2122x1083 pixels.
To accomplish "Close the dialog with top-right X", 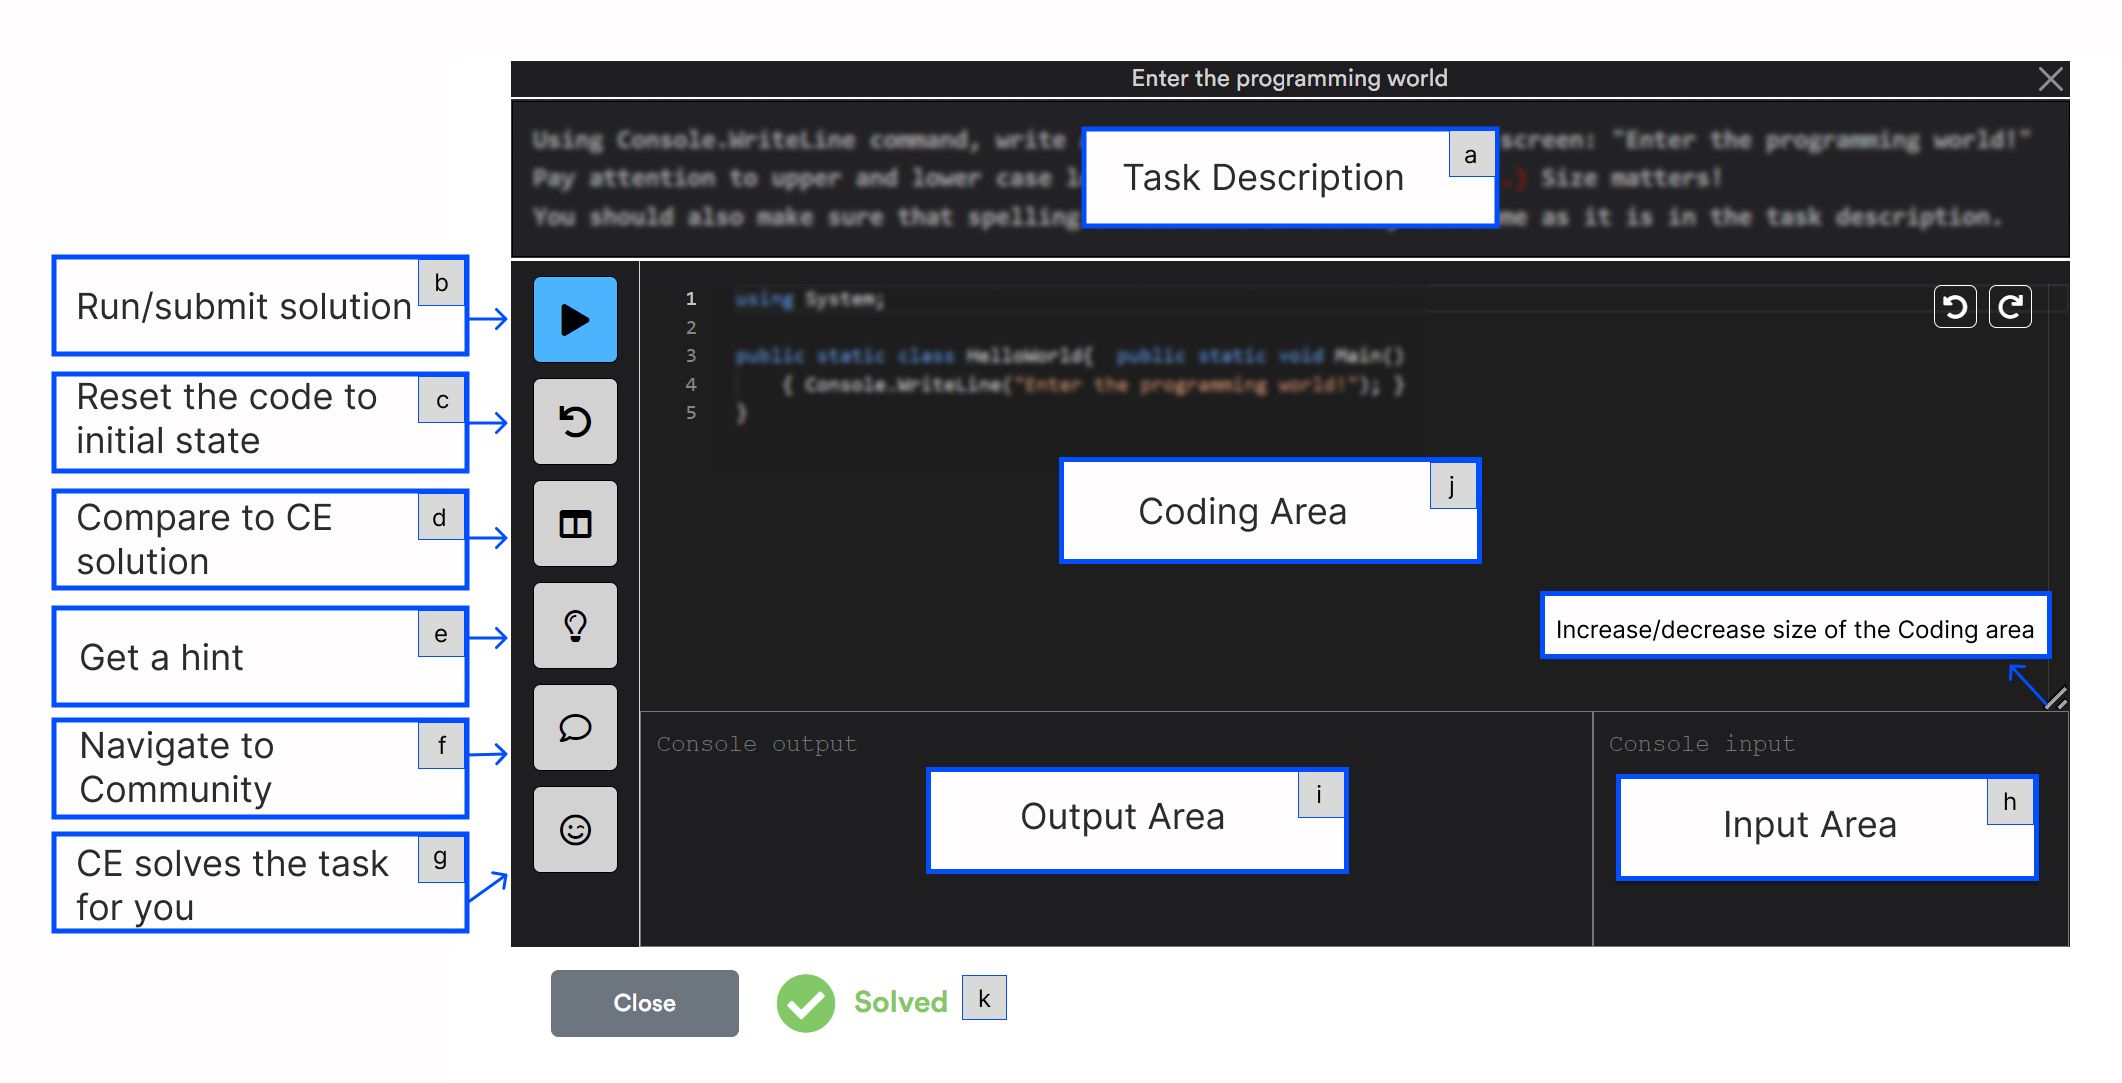I will [2050, 79].
